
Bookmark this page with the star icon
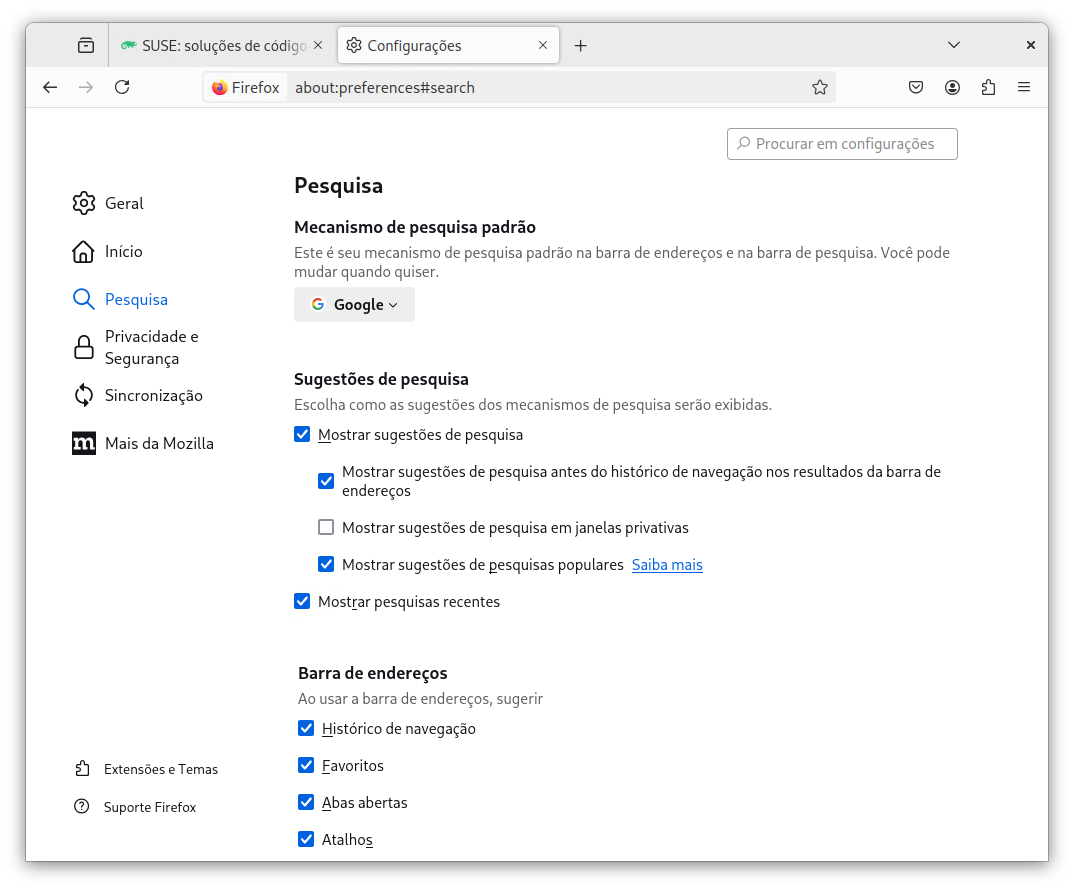coord(820,87)
